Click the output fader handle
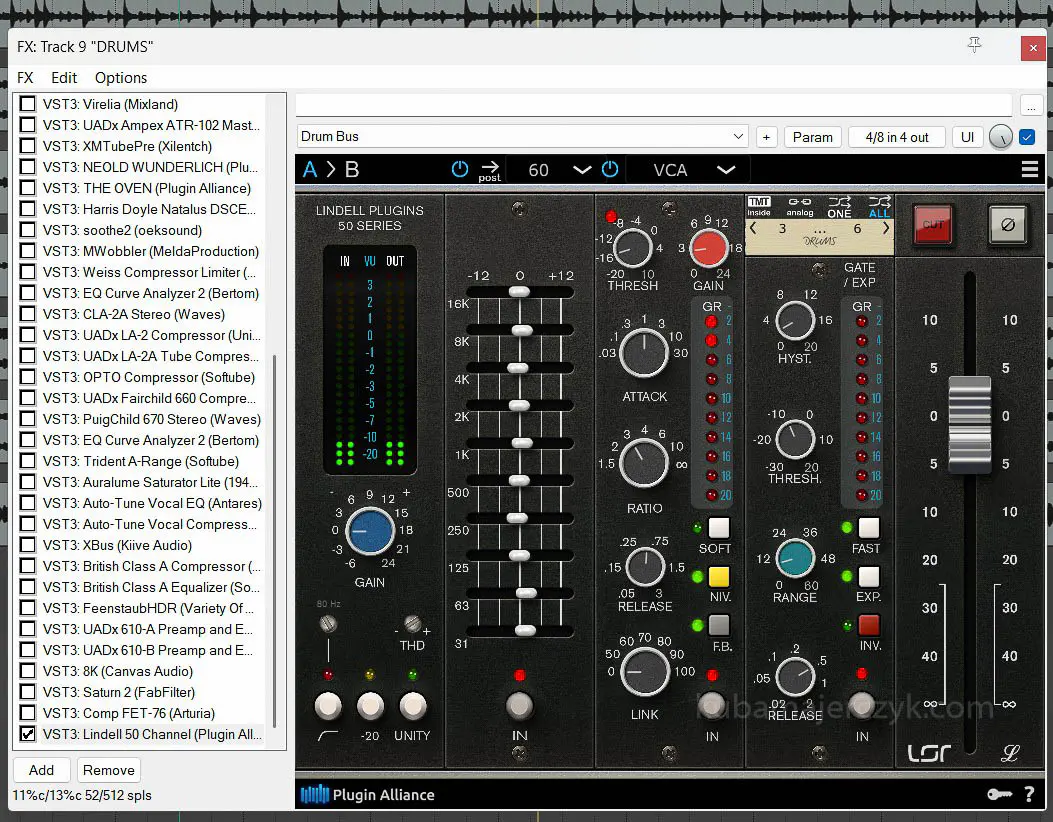1053x822 pixels. pyautogui.click(x=969, y=425)
